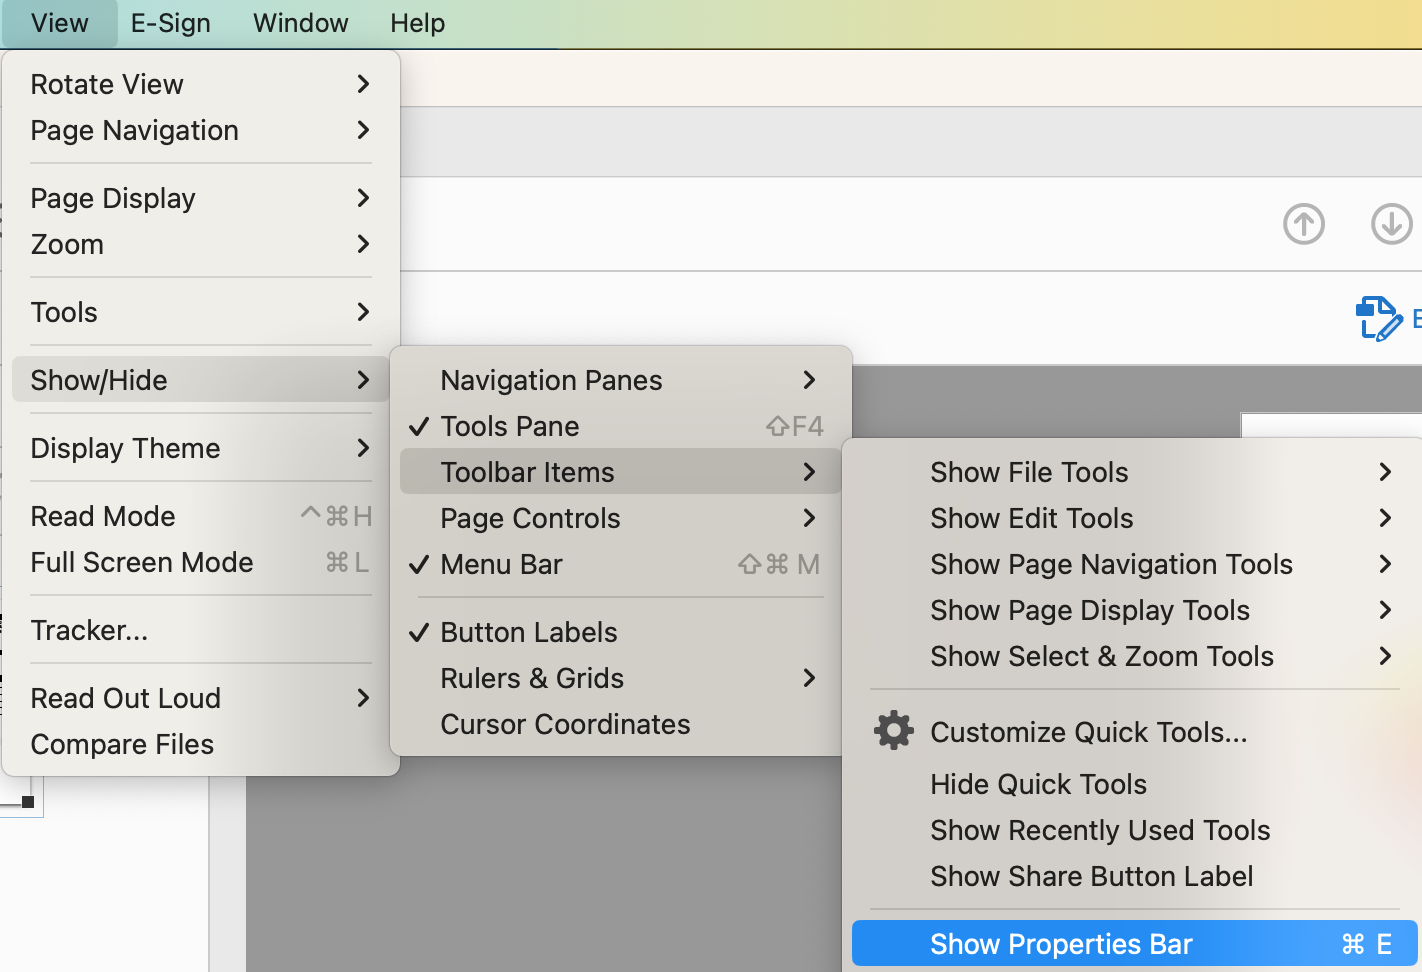Click the up arrow navigation icon
The image size is (1422, 972).
point(1303,224)
